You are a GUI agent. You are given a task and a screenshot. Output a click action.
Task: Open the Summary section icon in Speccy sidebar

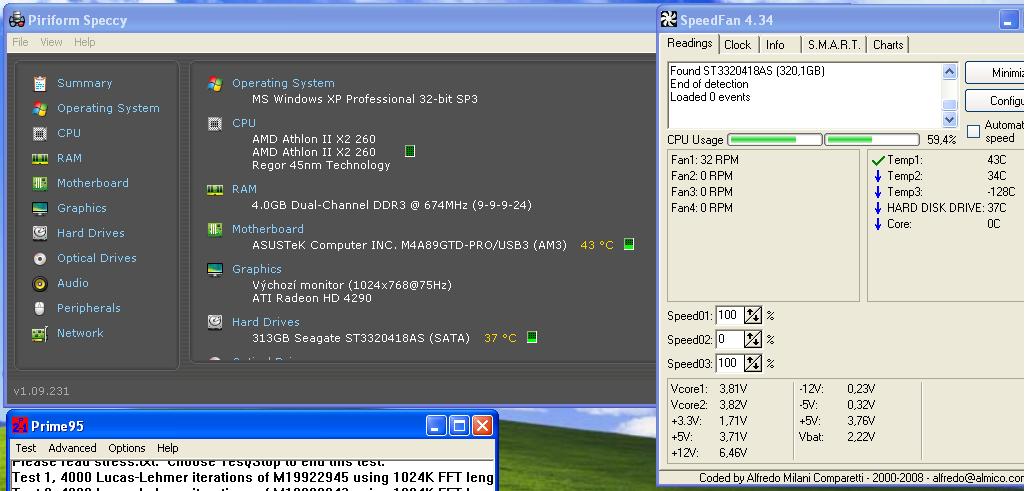click(40, 83)
